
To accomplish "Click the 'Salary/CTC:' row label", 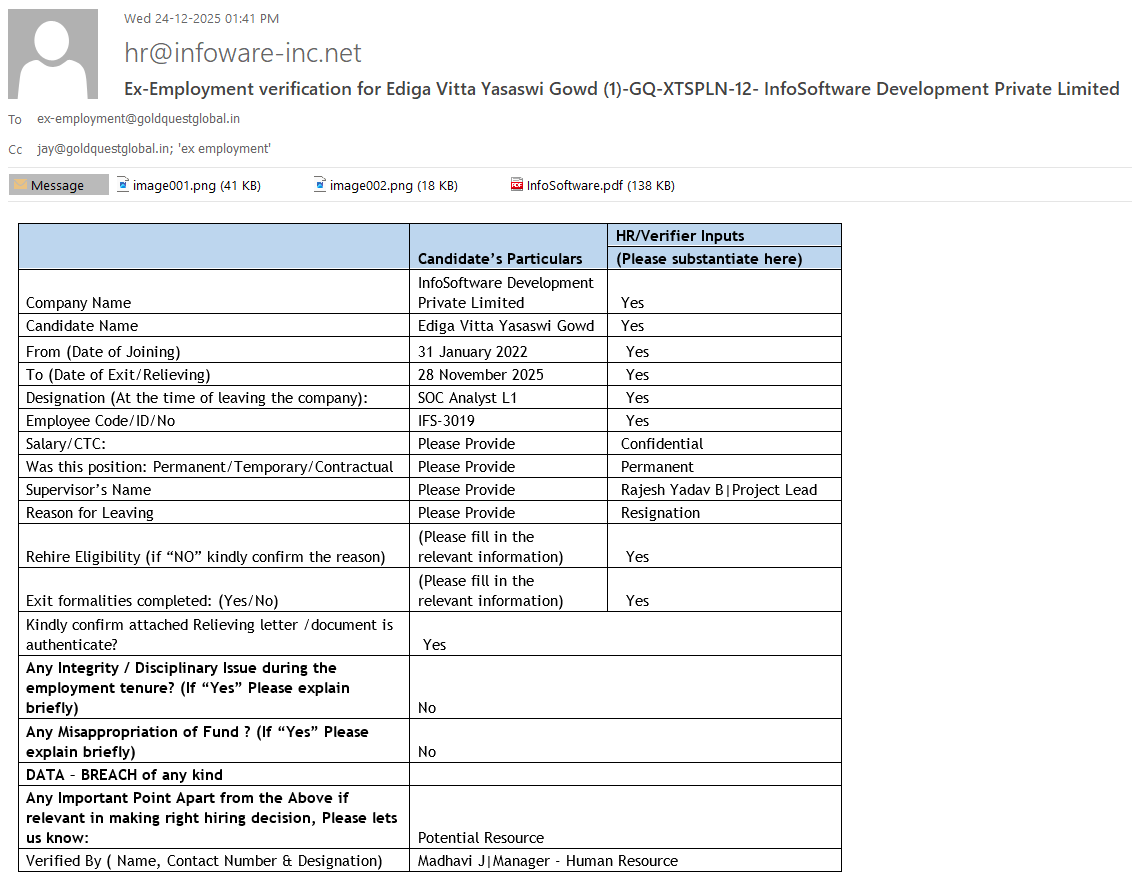I will [x=66, y=444].
